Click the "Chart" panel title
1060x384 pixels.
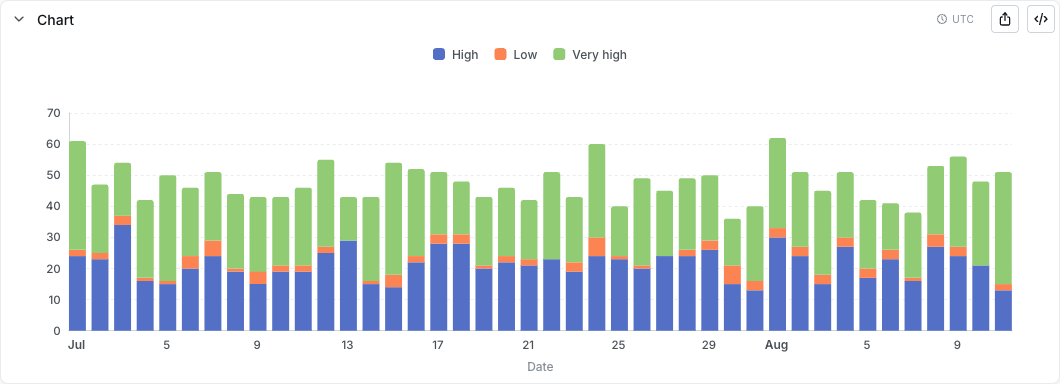pyautogui.click(x=55, y=20)
